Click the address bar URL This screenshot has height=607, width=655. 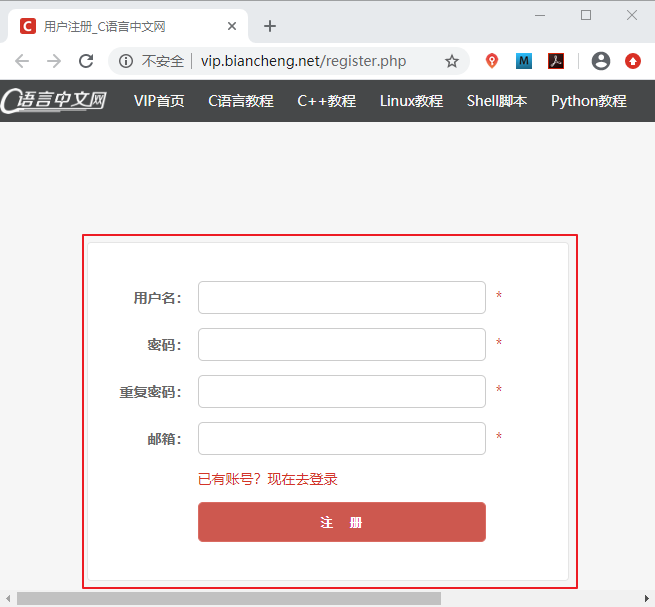[303, 61]
